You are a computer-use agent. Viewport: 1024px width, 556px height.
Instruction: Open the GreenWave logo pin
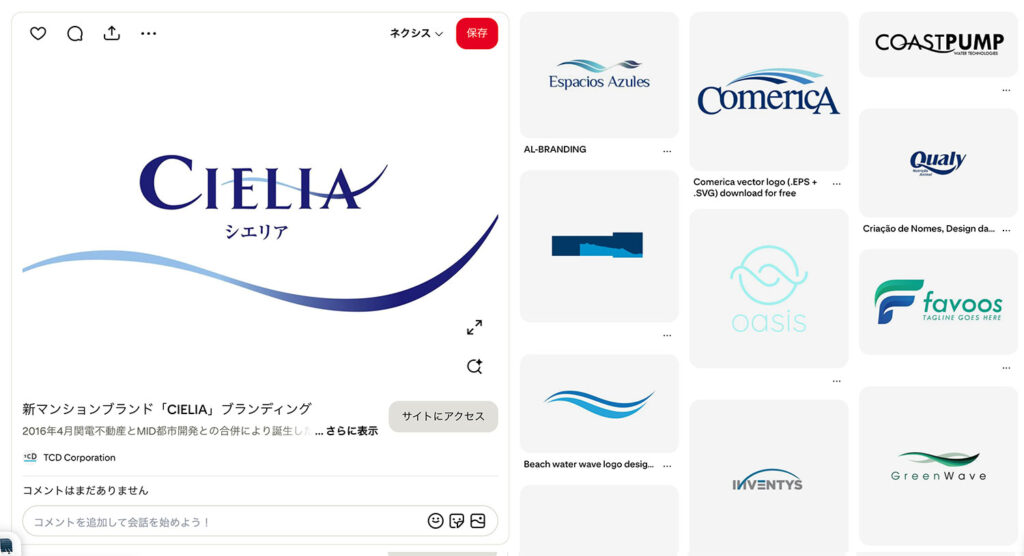(938, 465)
